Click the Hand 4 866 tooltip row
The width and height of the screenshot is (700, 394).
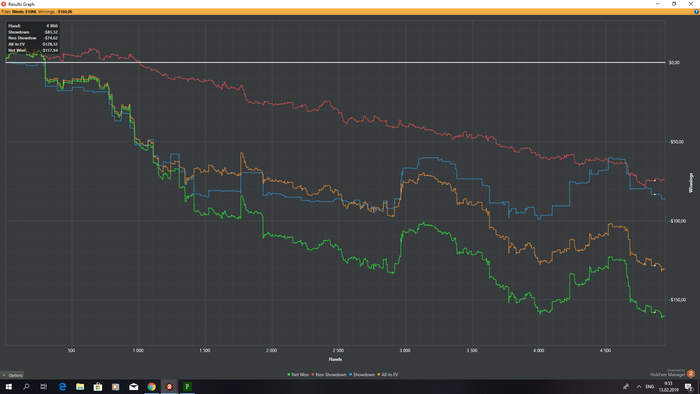33,26
